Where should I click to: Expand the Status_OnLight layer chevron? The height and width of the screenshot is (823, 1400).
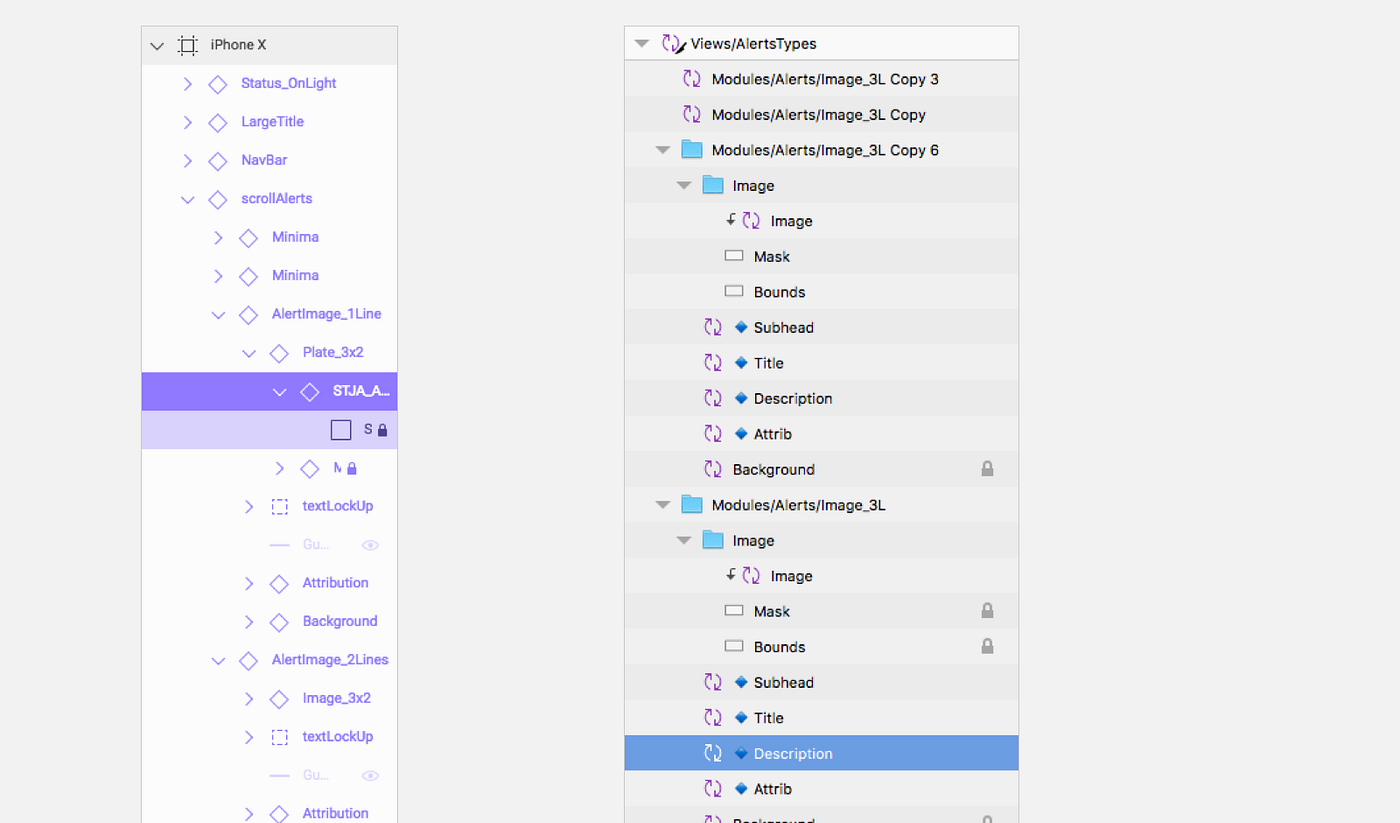tap(187, 84)
